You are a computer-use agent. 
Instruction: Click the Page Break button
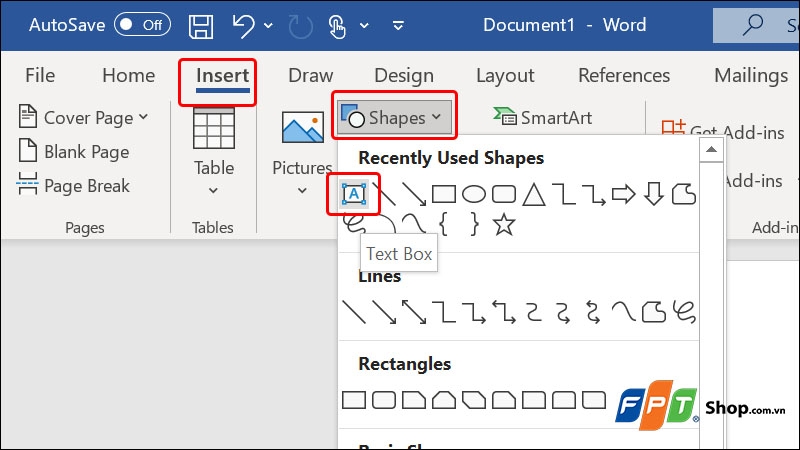(x=74, y=185)
